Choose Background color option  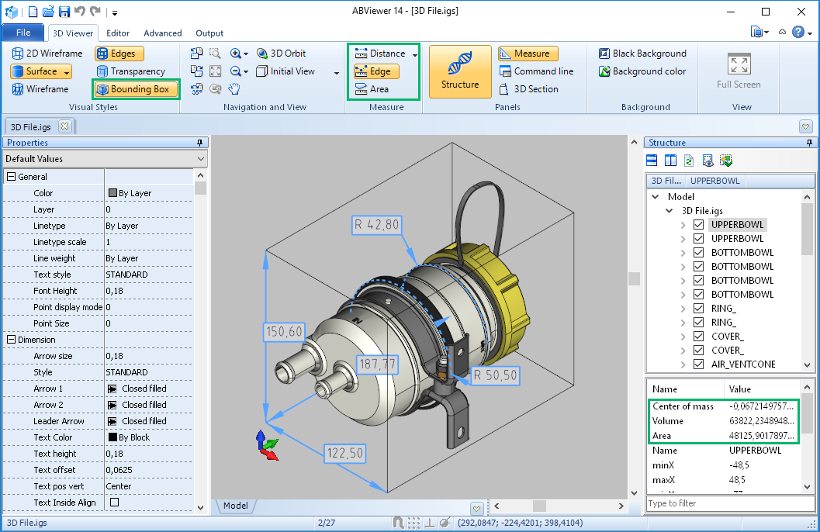(642, 71)
